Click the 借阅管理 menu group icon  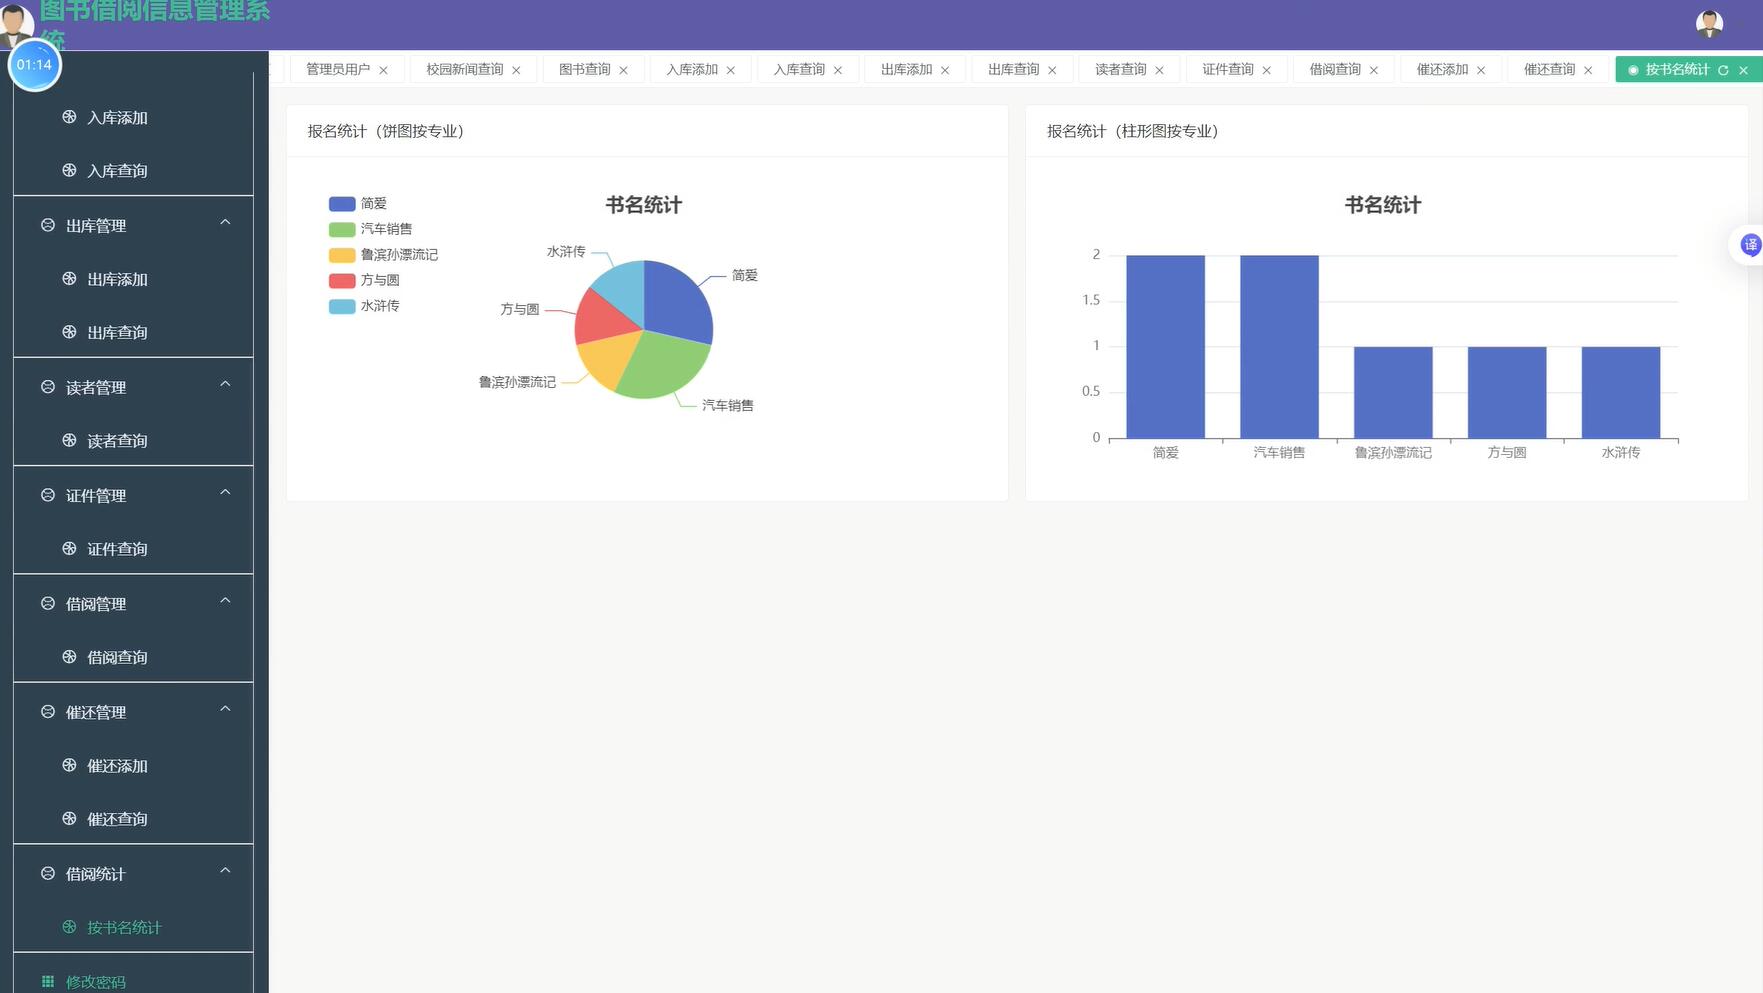(47, 603)
